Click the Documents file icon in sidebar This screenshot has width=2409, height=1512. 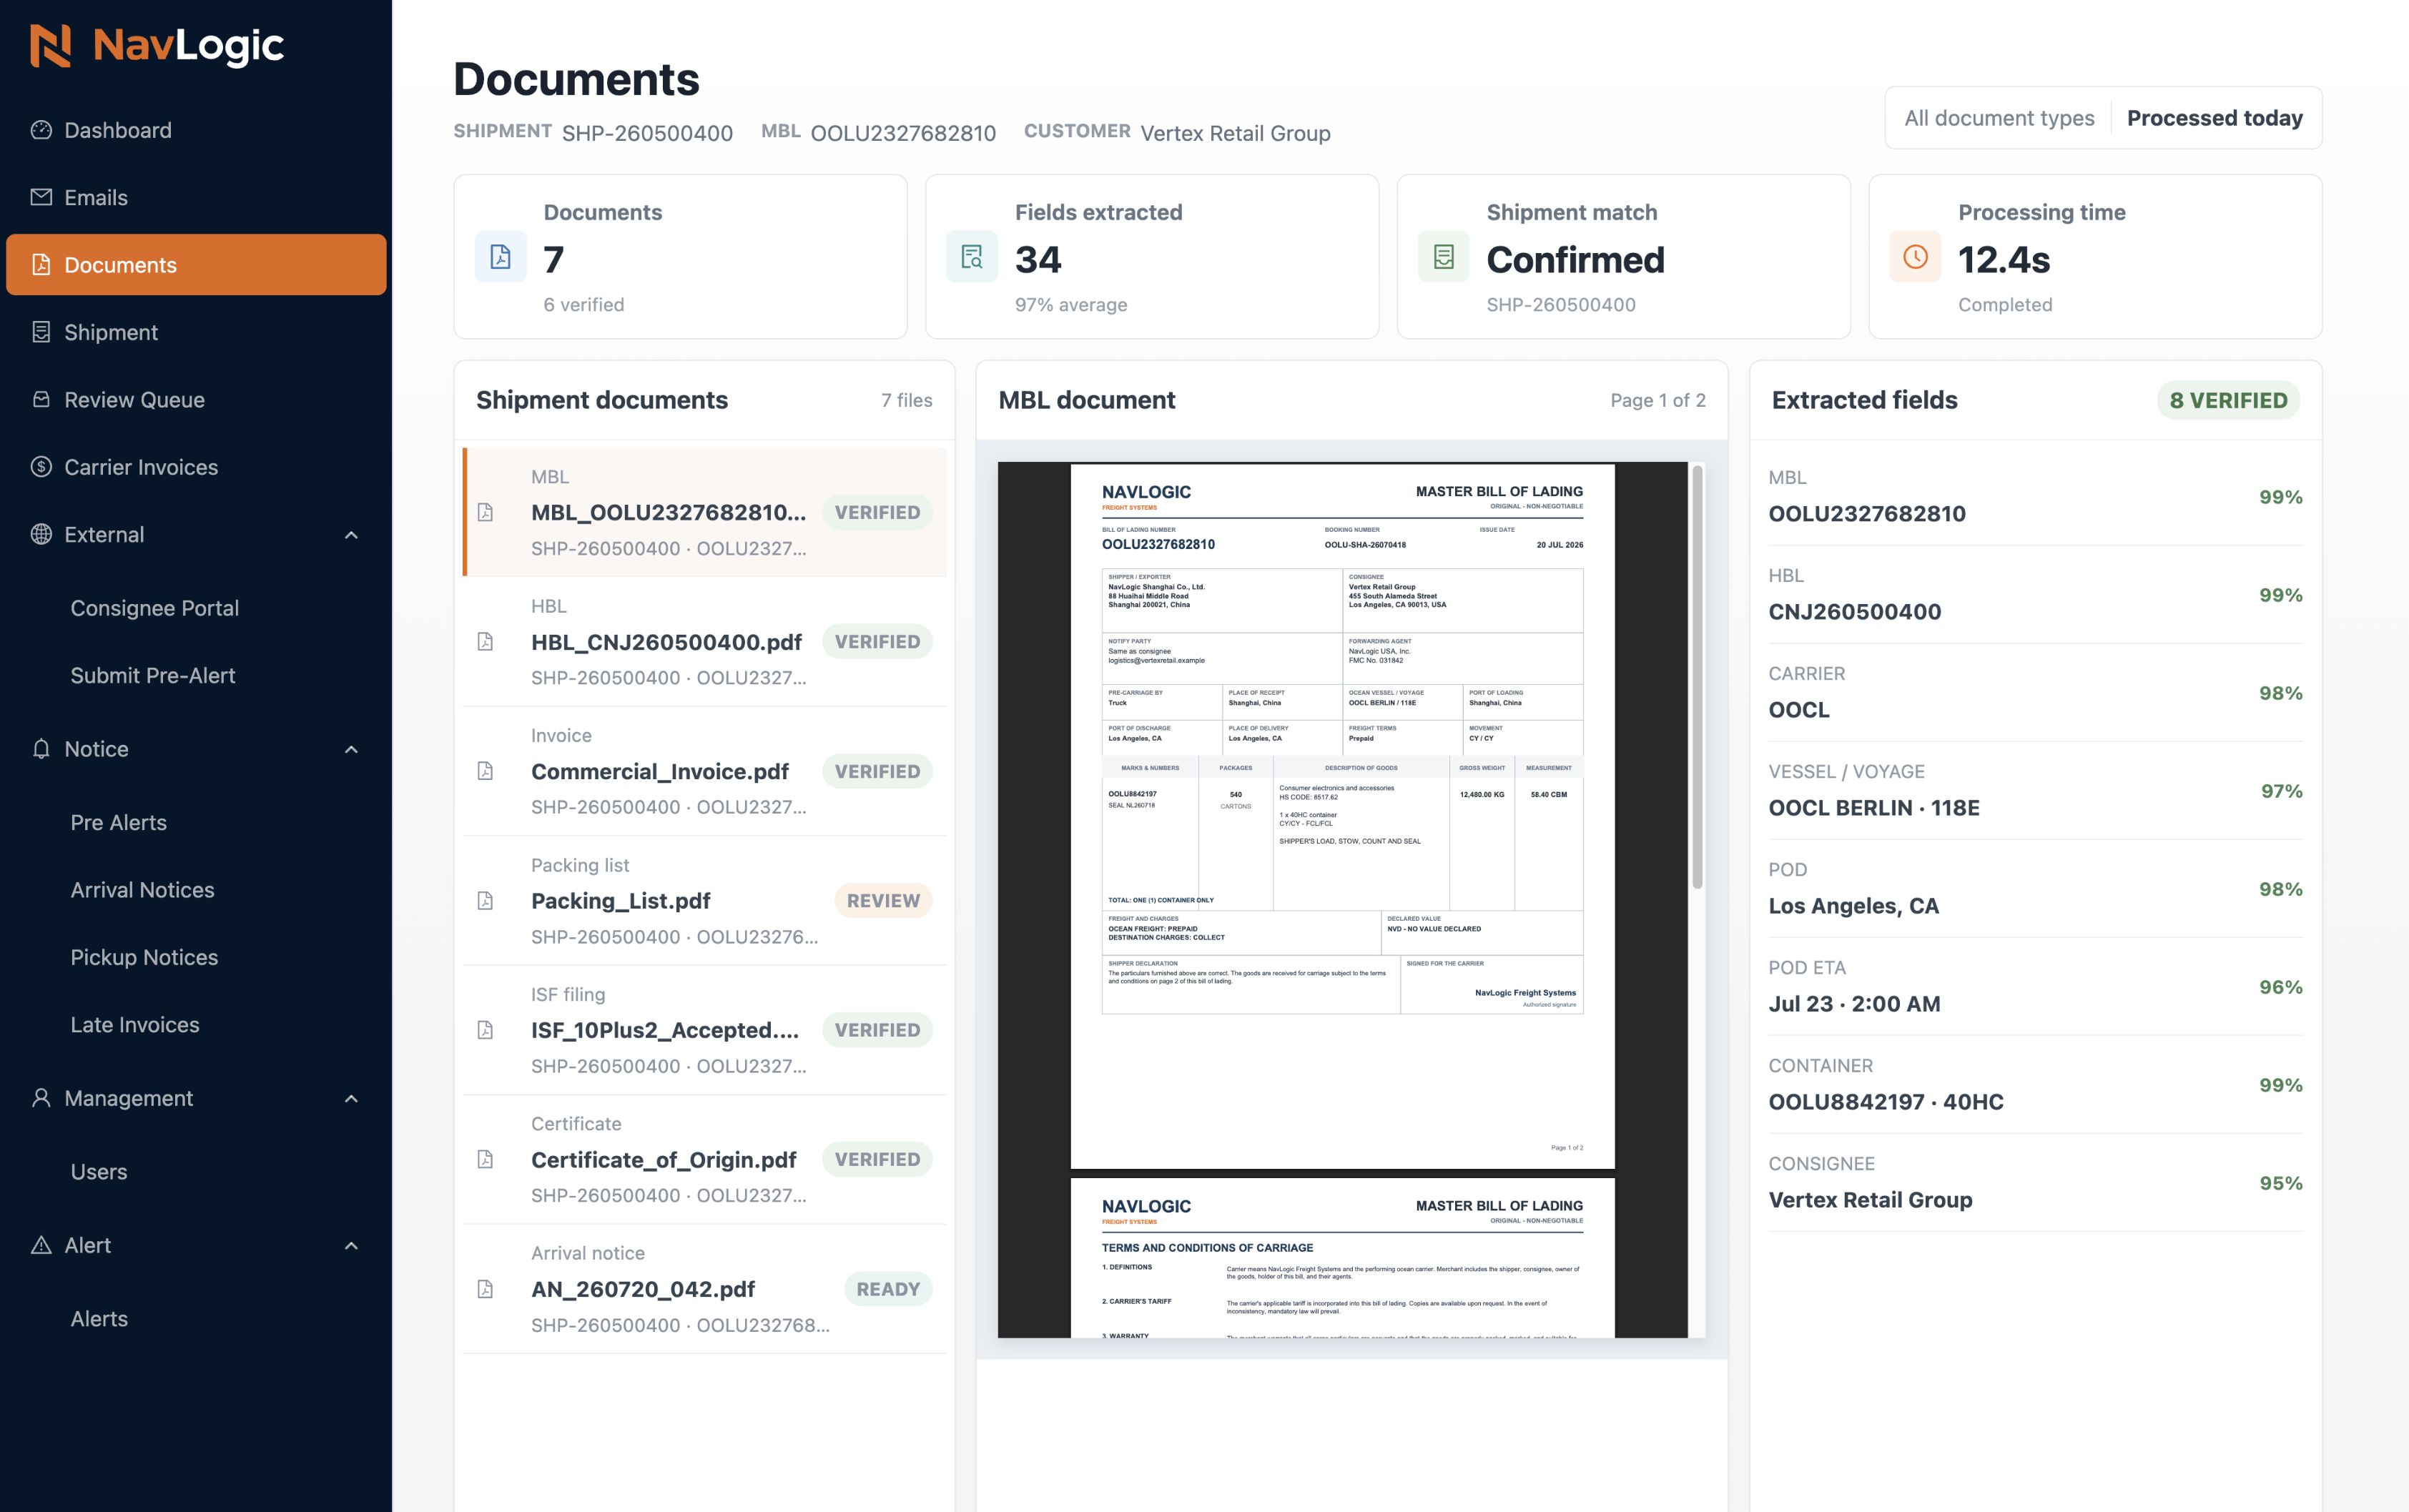tap(41, 264)
